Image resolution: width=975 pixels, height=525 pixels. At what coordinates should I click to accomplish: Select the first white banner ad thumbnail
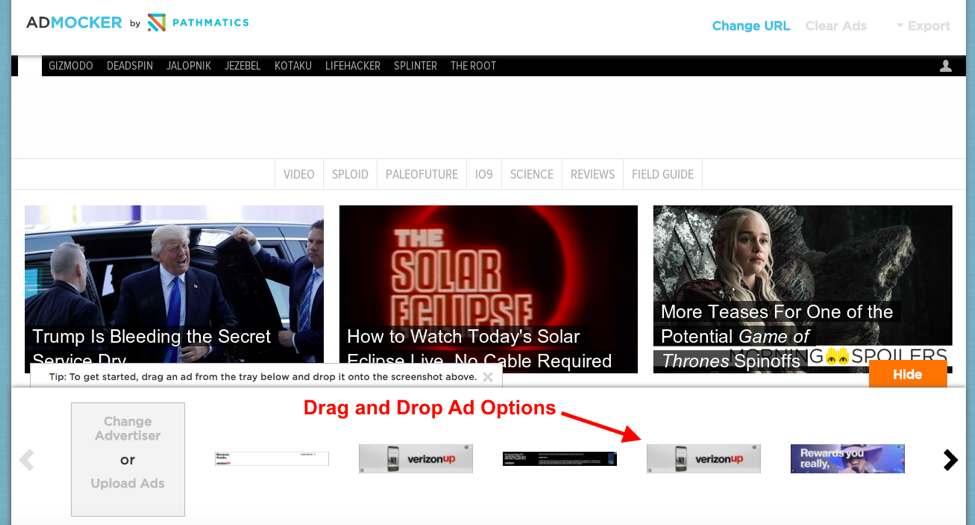click(x=272, y=459)
